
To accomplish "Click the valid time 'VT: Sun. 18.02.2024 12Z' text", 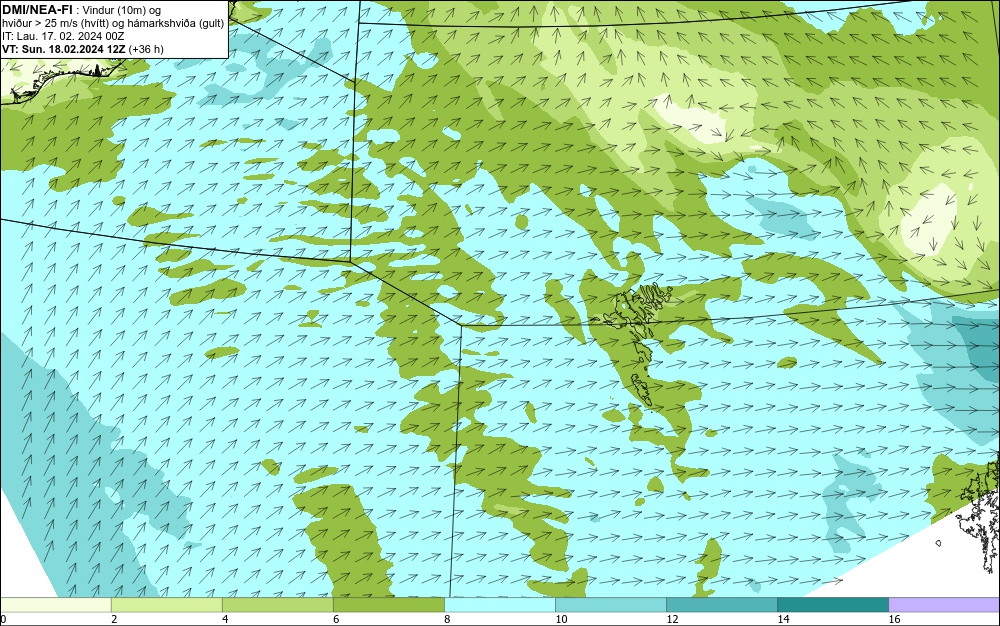I will point(64,49).
